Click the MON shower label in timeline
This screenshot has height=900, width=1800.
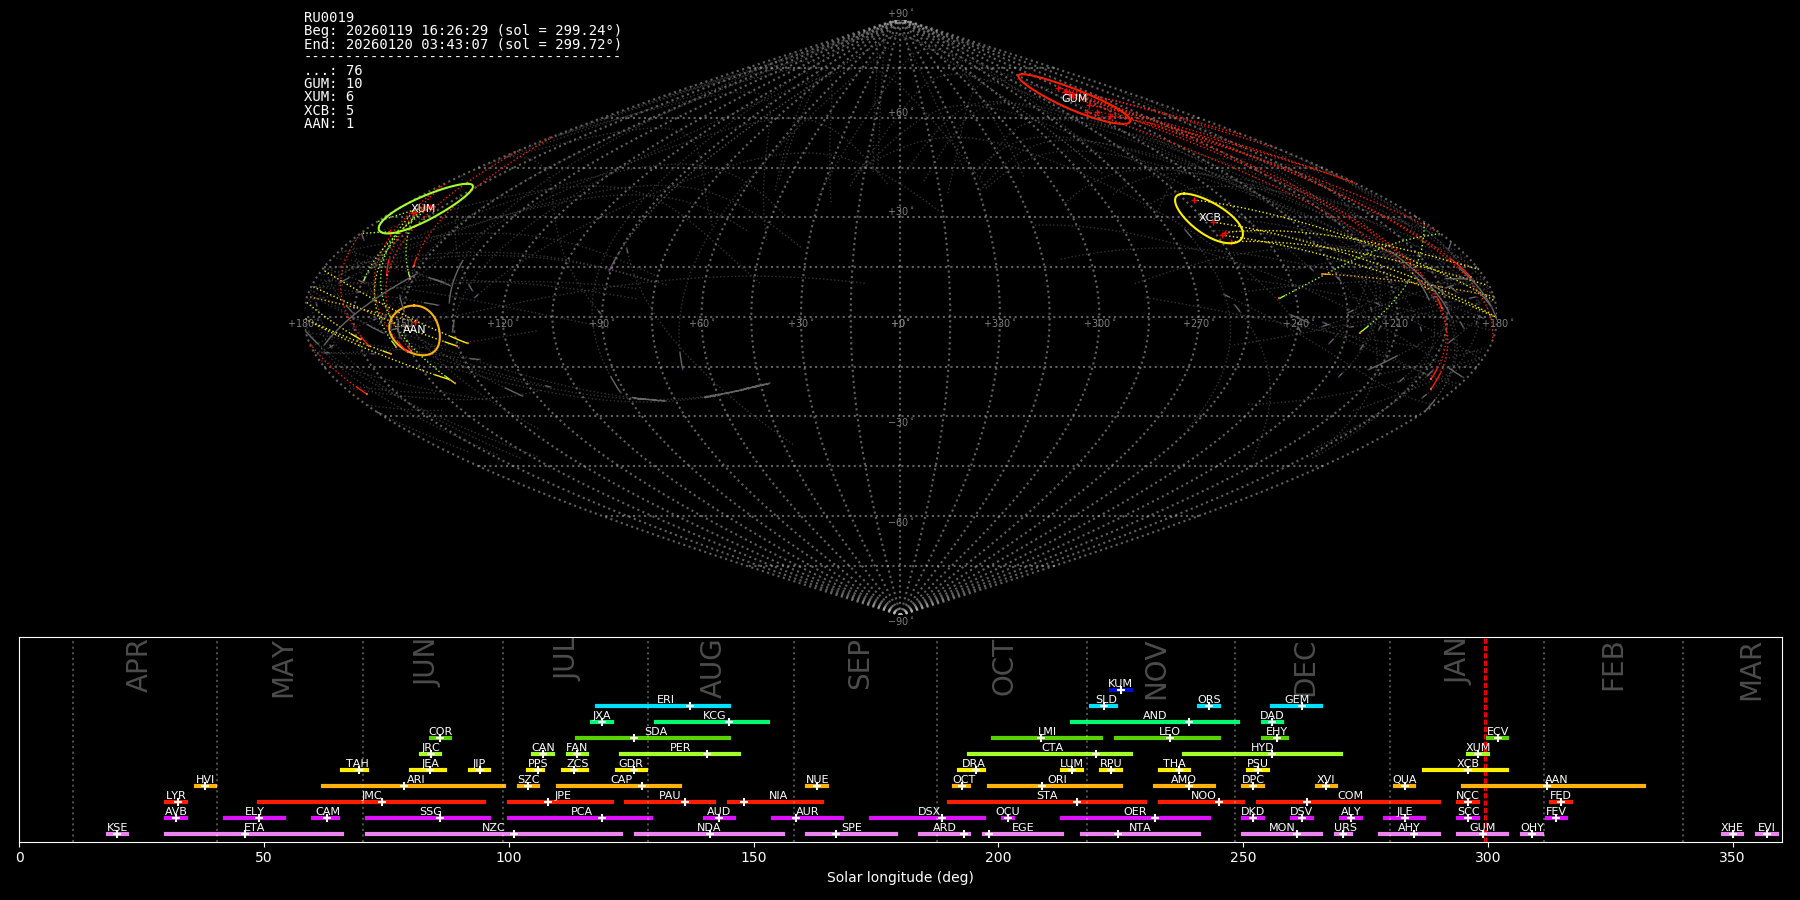pyautogui.click(x=1281, y=828)
